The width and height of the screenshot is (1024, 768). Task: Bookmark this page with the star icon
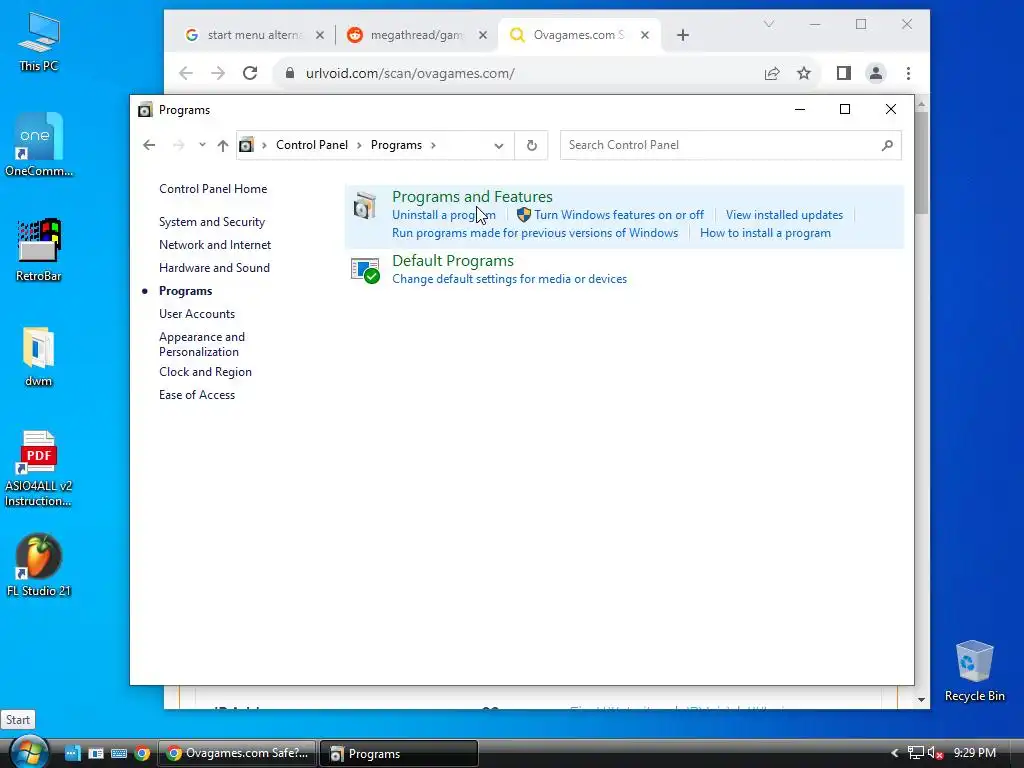pyautogui.click(x=804, y=73)
